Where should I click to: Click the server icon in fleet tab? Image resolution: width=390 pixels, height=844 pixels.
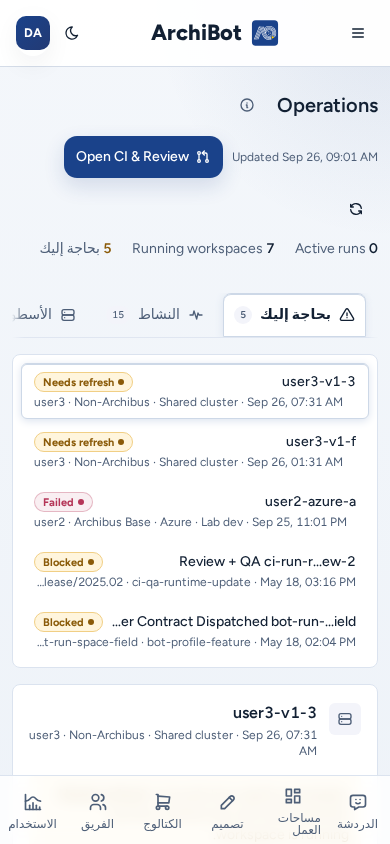coord(68,315)
